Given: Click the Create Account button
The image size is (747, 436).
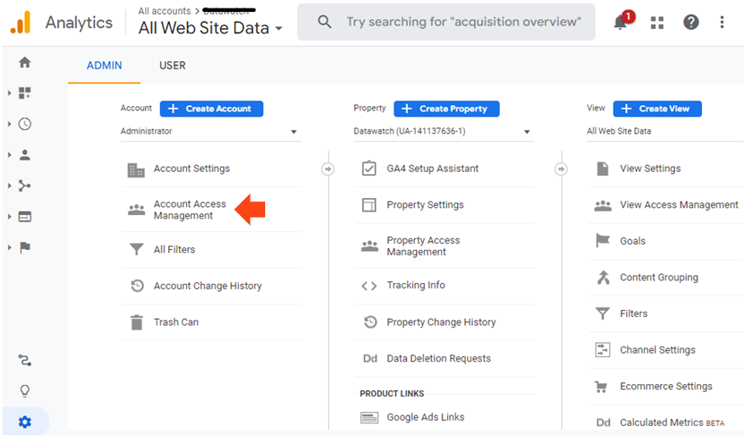Looking at the screenshot, I should point(211,108).
